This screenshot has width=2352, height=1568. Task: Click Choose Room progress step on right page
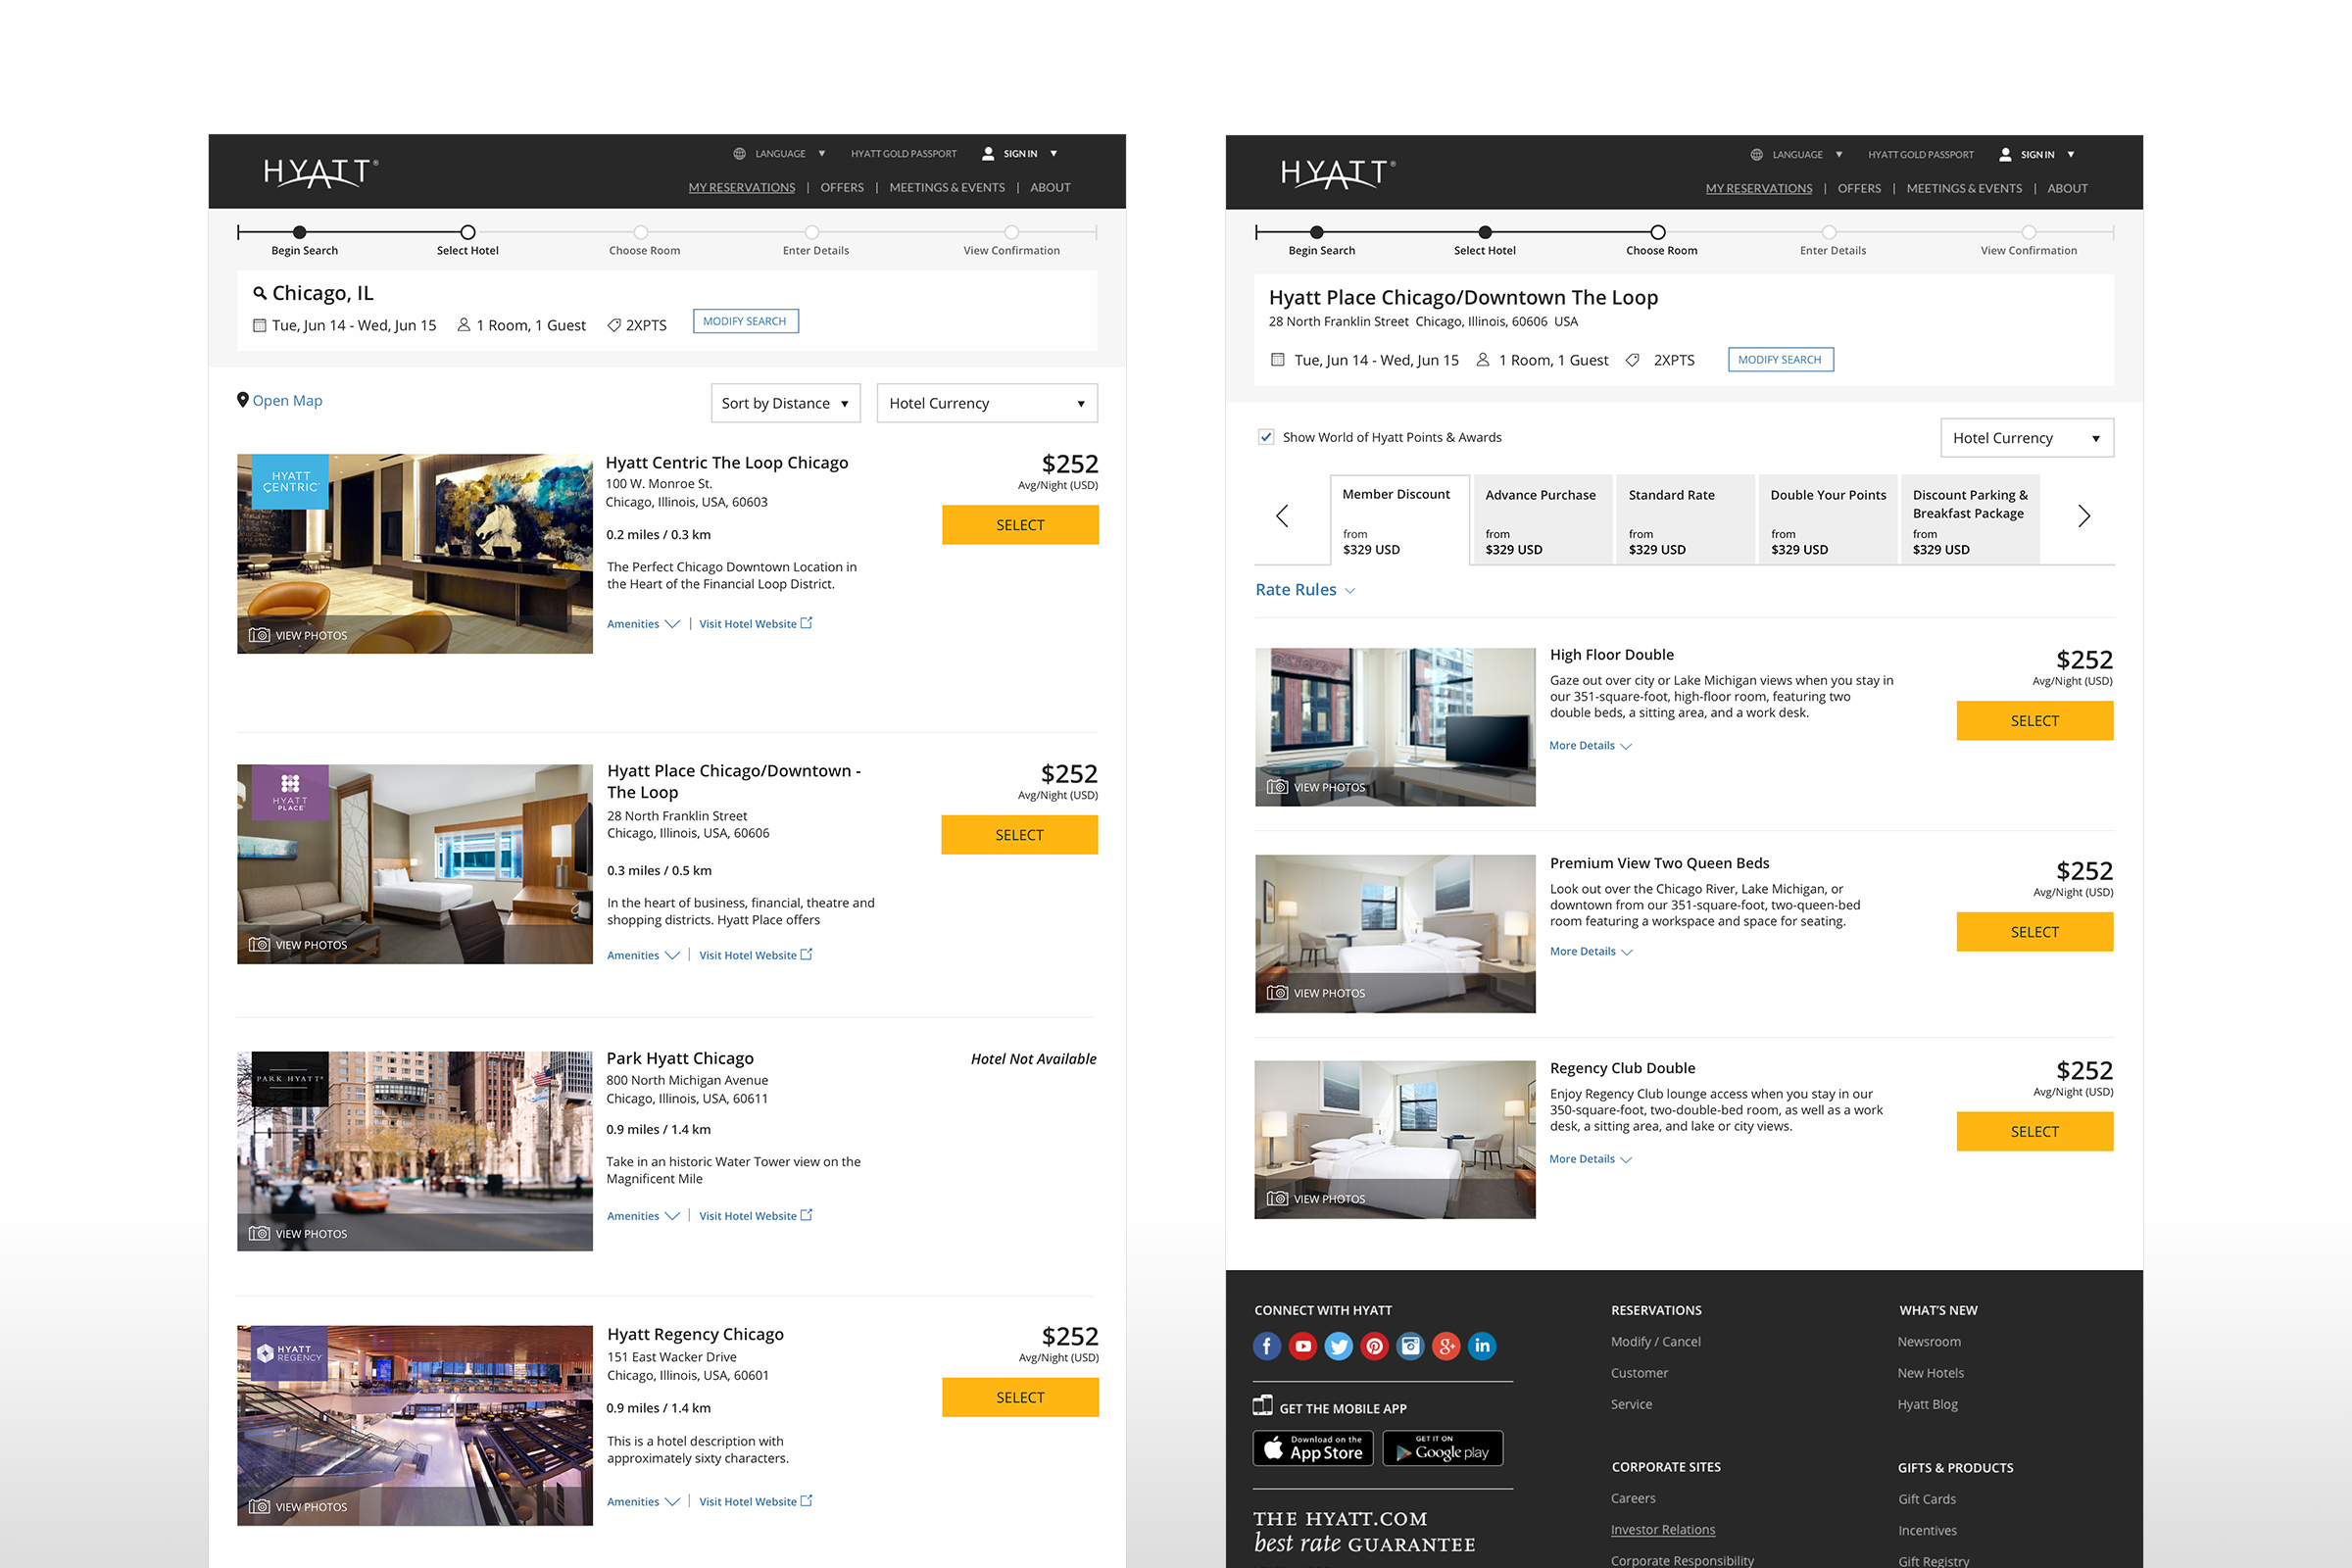pos(1660,241)
